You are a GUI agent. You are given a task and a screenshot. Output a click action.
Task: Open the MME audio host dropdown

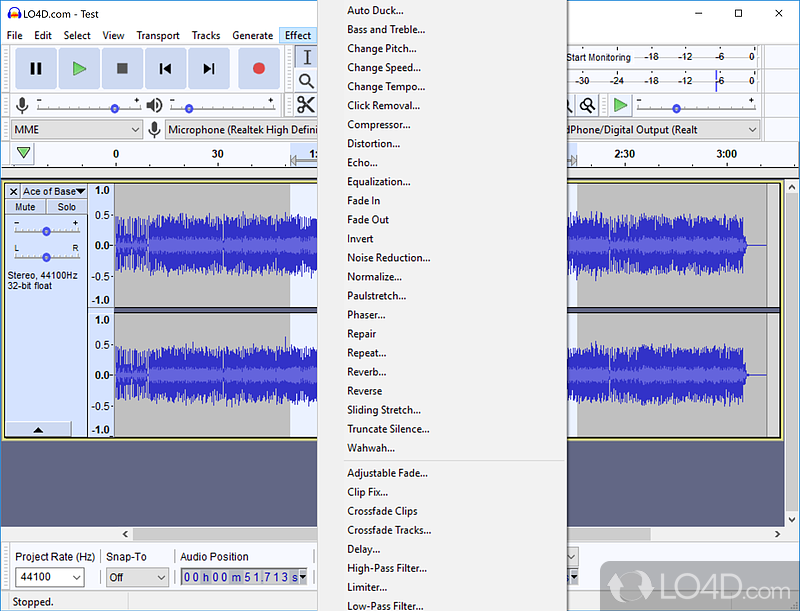(77, 130)
